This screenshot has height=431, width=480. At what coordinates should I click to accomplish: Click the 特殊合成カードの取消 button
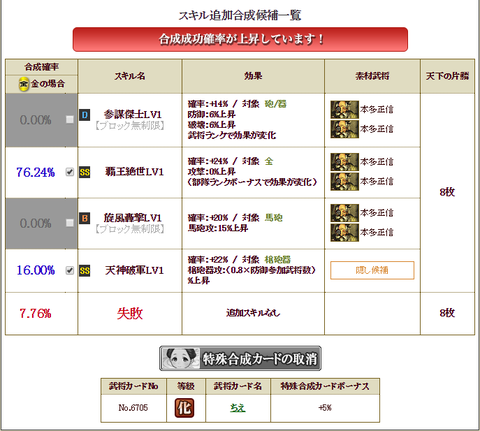point(240,358)
